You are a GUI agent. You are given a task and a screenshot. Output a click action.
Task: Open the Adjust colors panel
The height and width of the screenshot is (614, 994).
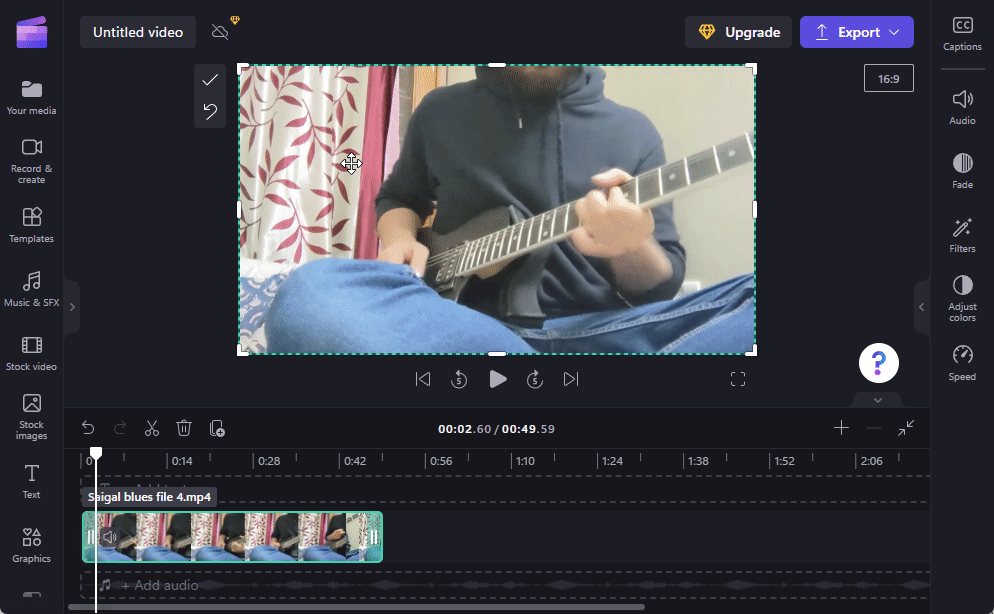pyautogui.click(x=962, y=299)
